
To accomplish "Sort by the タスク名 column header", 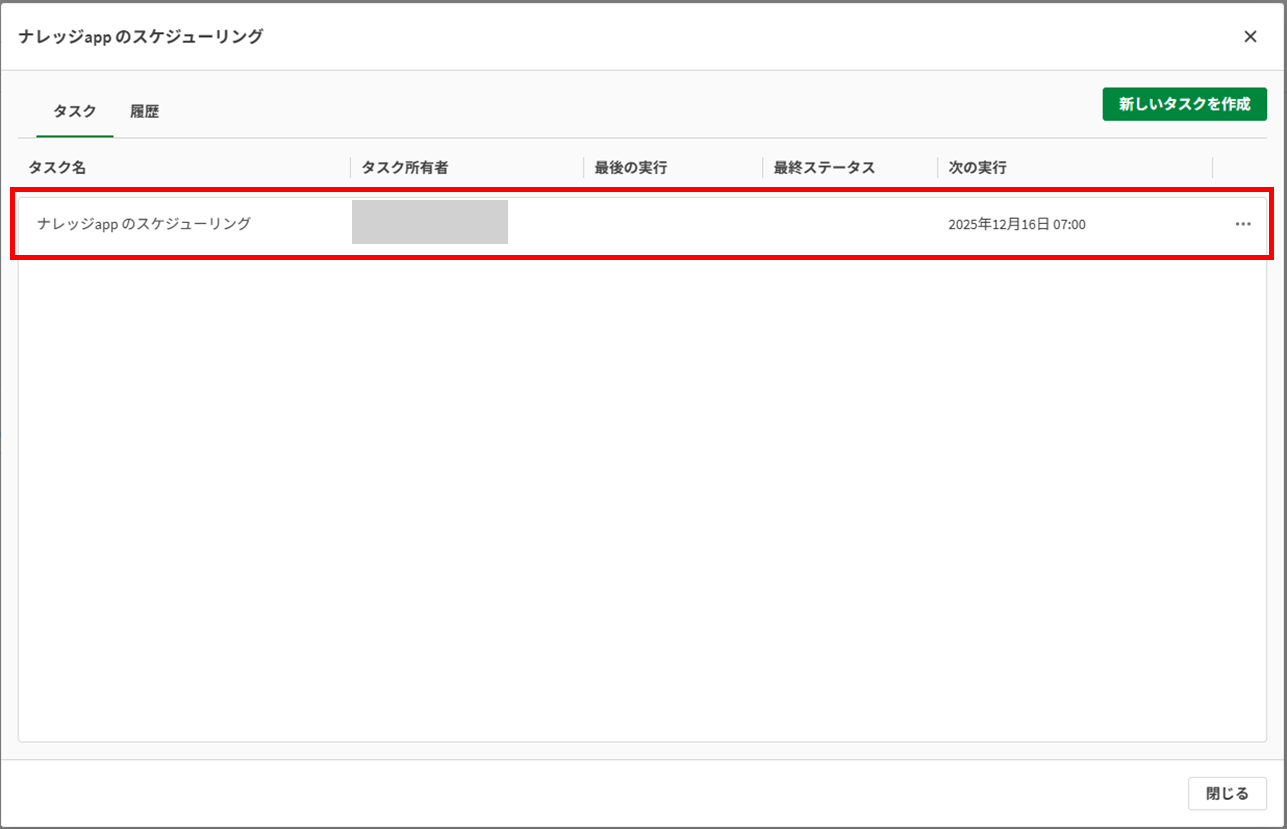I will pyautogui.click(x=57, y=168).
